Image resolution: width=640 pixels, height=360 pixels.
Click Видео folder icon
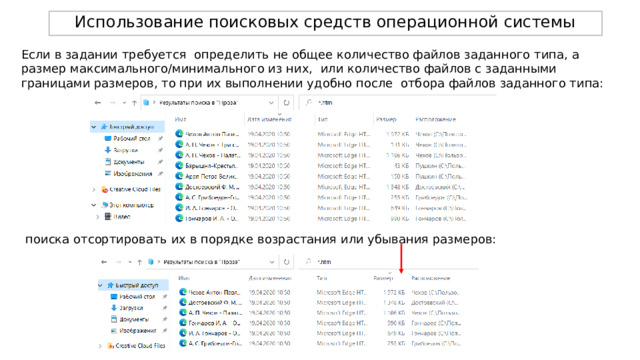tap(108, 216)
